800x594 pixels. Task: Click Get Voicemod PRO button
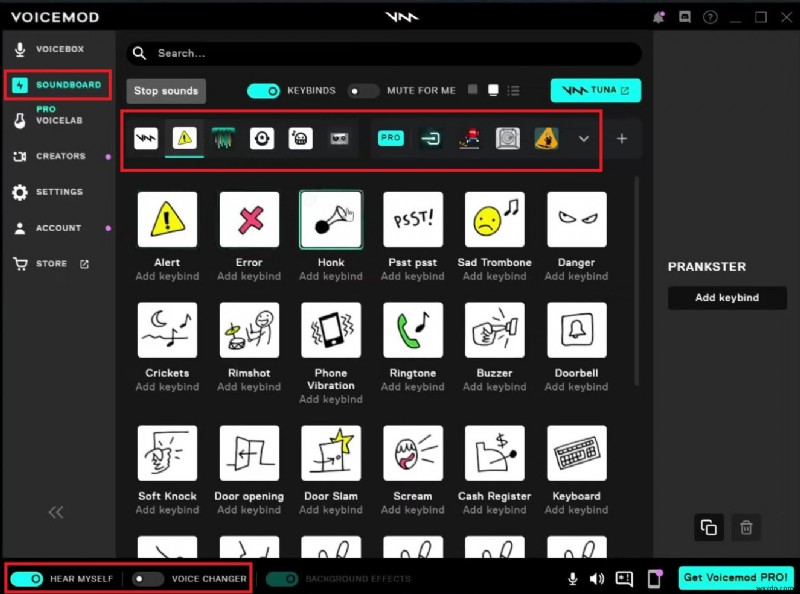point(736,578)
